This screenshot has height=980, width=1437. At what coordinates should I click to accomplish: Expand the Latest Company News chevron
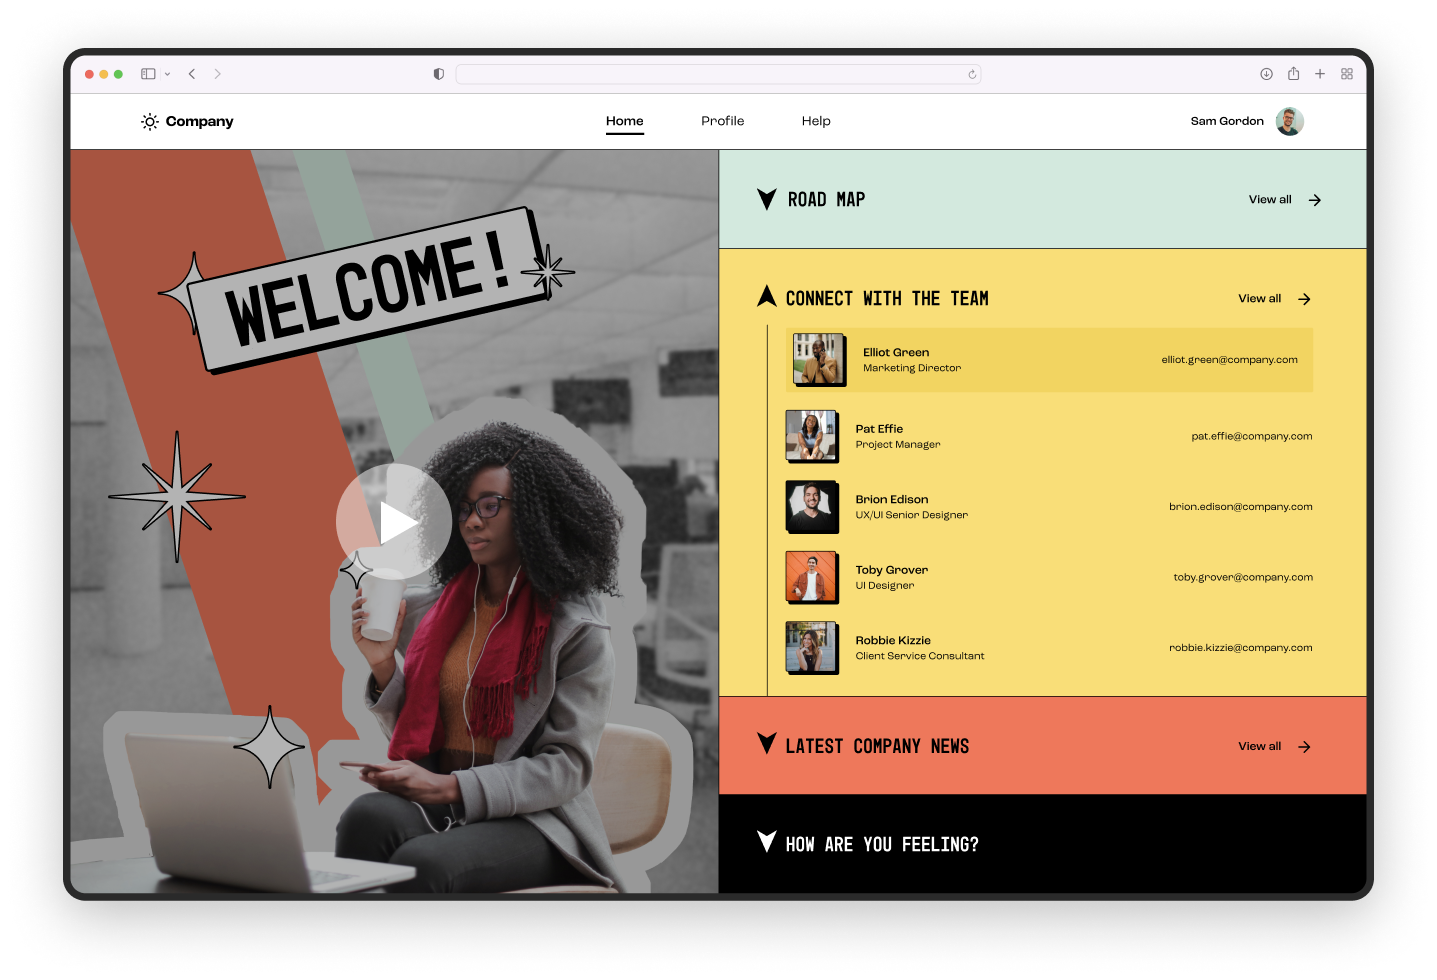(x=767, y=744)
